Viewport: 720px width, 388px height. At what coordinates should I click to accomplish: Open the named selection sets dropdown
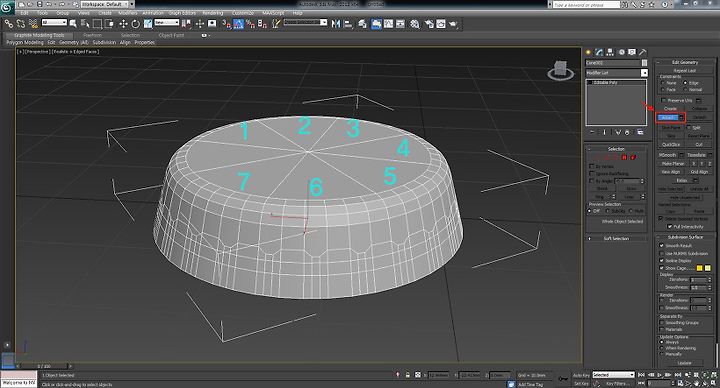[x=305, y=22]
